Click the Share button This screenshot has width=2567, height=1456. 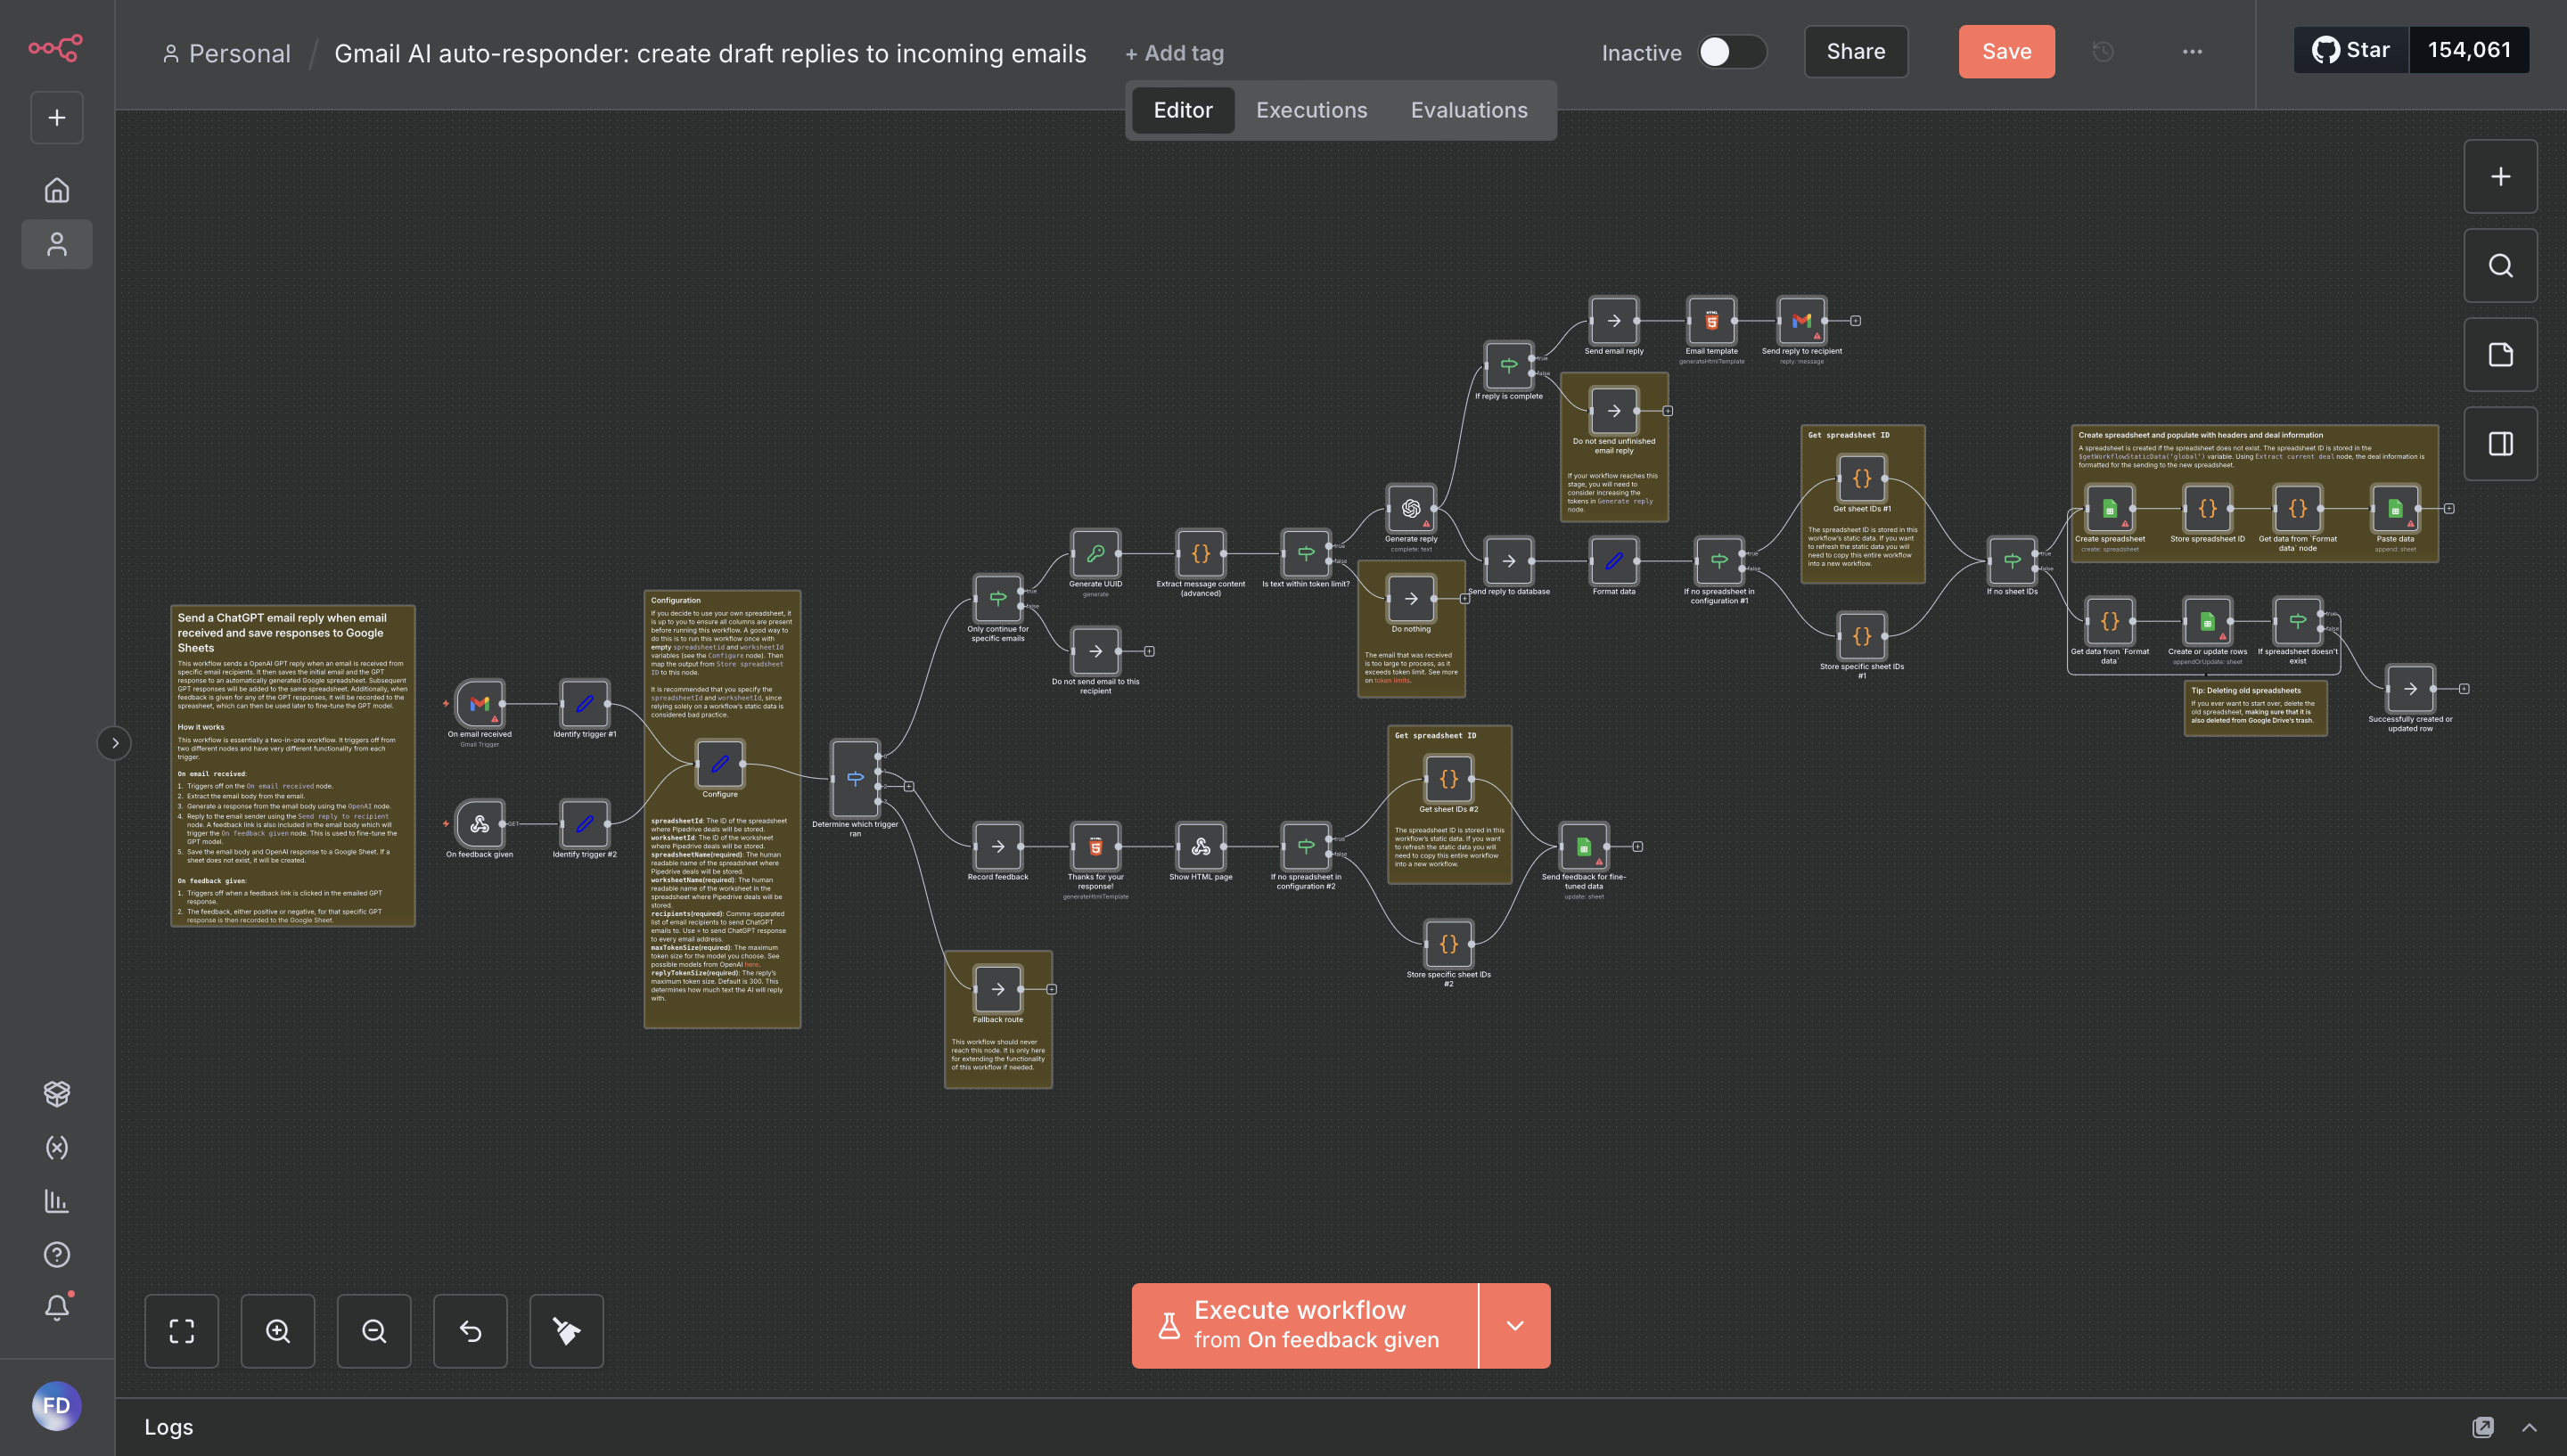1856,52
